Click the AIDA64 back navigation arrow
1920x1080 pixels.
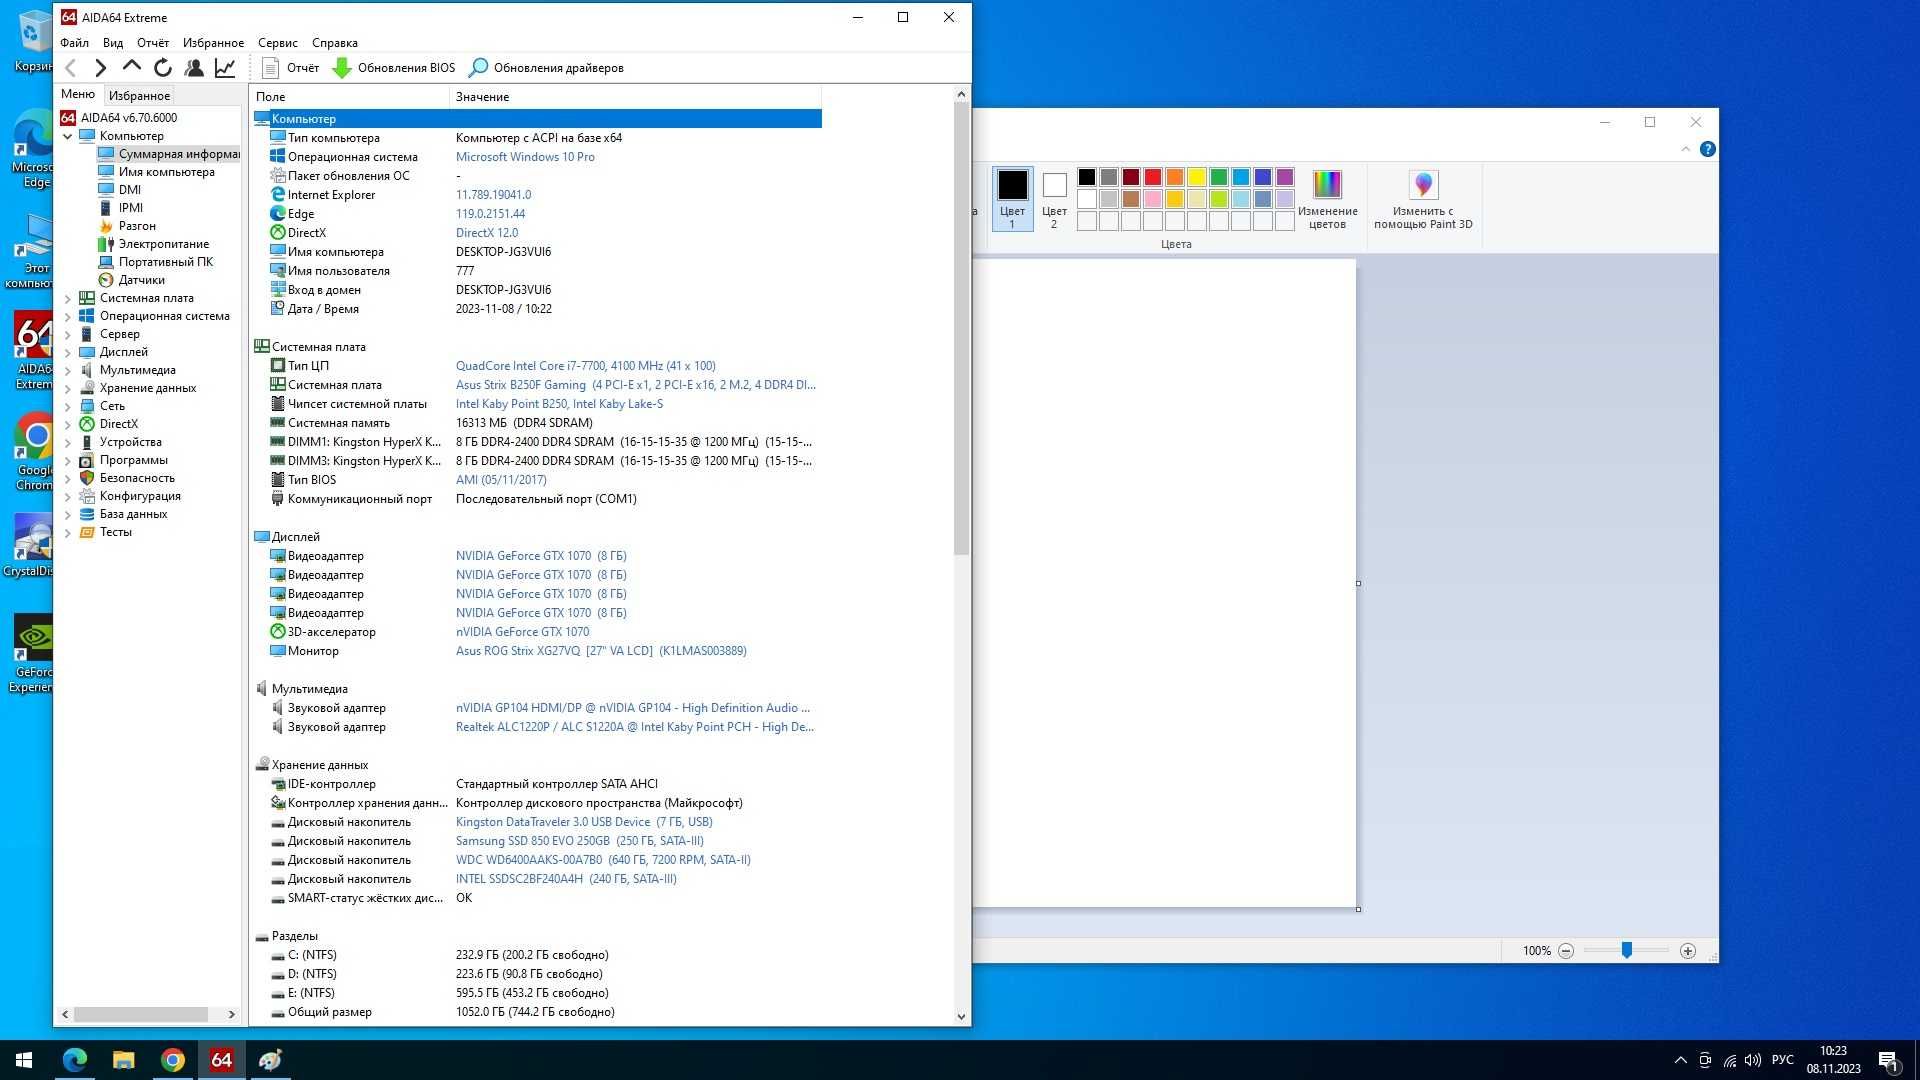click(x=71, y=68)
